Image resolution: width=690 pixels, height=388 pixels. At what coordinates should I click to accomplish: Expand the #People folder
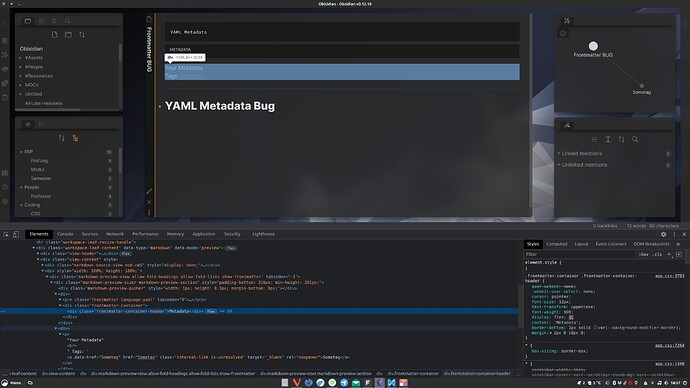click(20, 67)
